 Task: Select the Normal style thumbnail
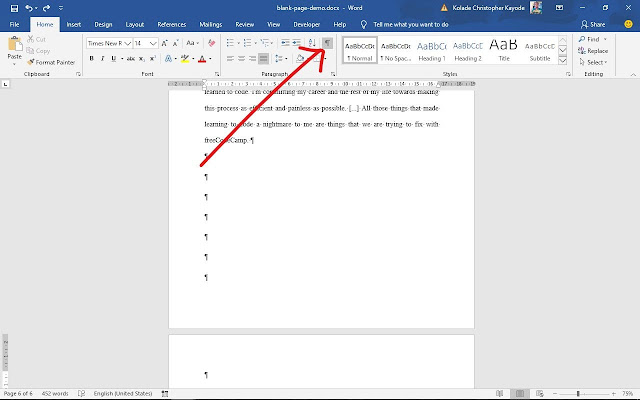(x=360, y=50)
